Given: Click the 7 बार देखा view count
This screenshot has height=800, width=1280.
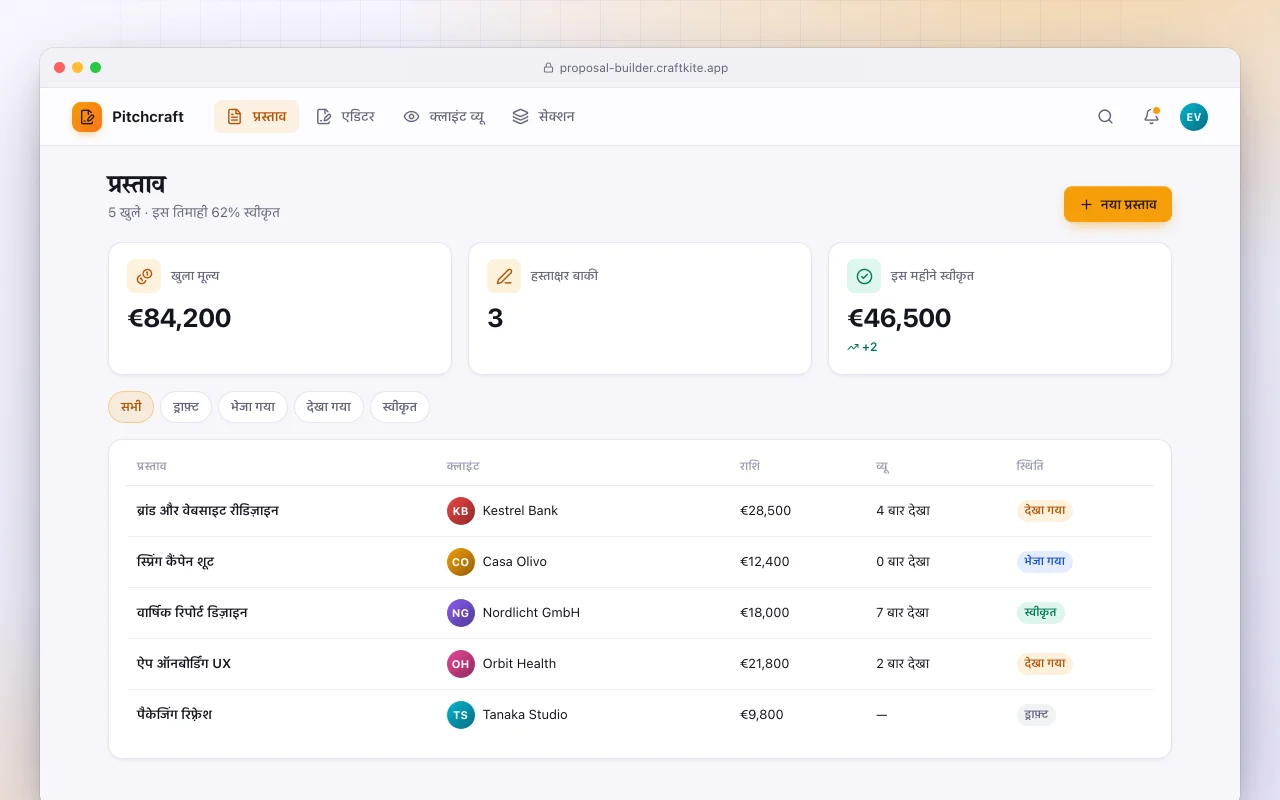Looking at the screenshot, I should [x=903, y=613].
